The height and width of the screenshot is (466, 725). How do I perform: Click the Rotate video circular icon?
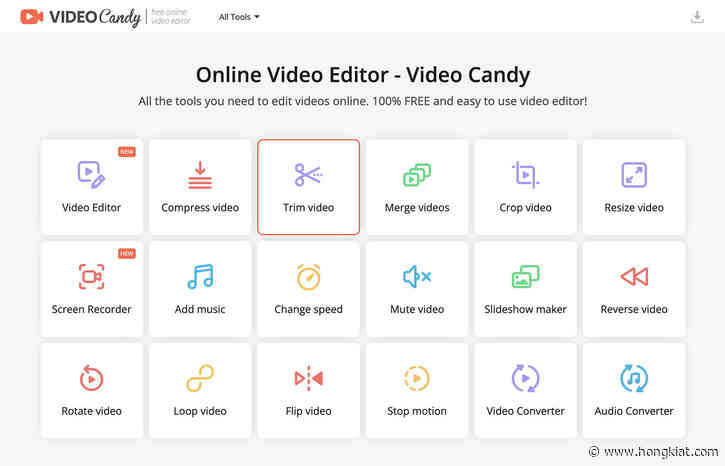[x=92, y=378]
